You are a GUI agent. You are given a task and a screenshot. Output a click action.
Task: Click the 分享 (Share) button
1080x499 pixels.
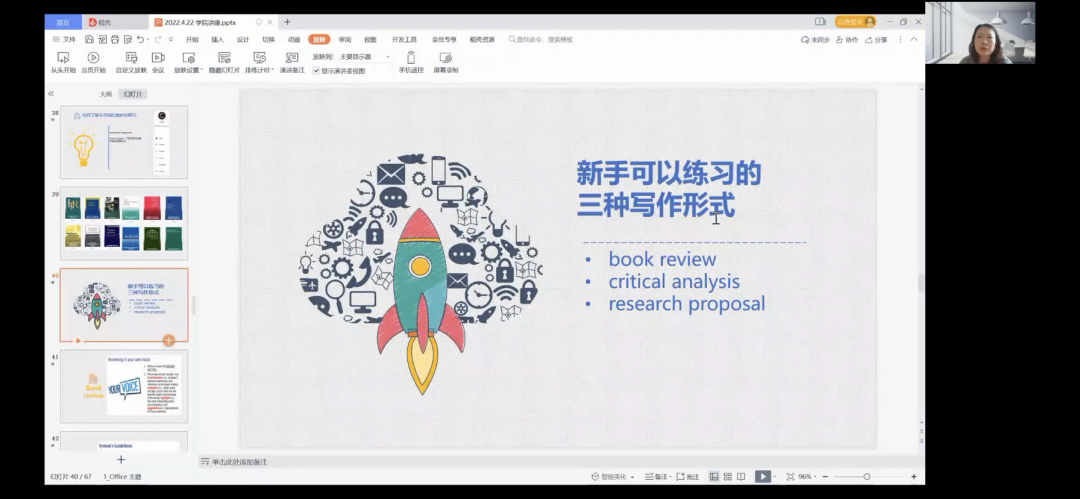[876, 40]
